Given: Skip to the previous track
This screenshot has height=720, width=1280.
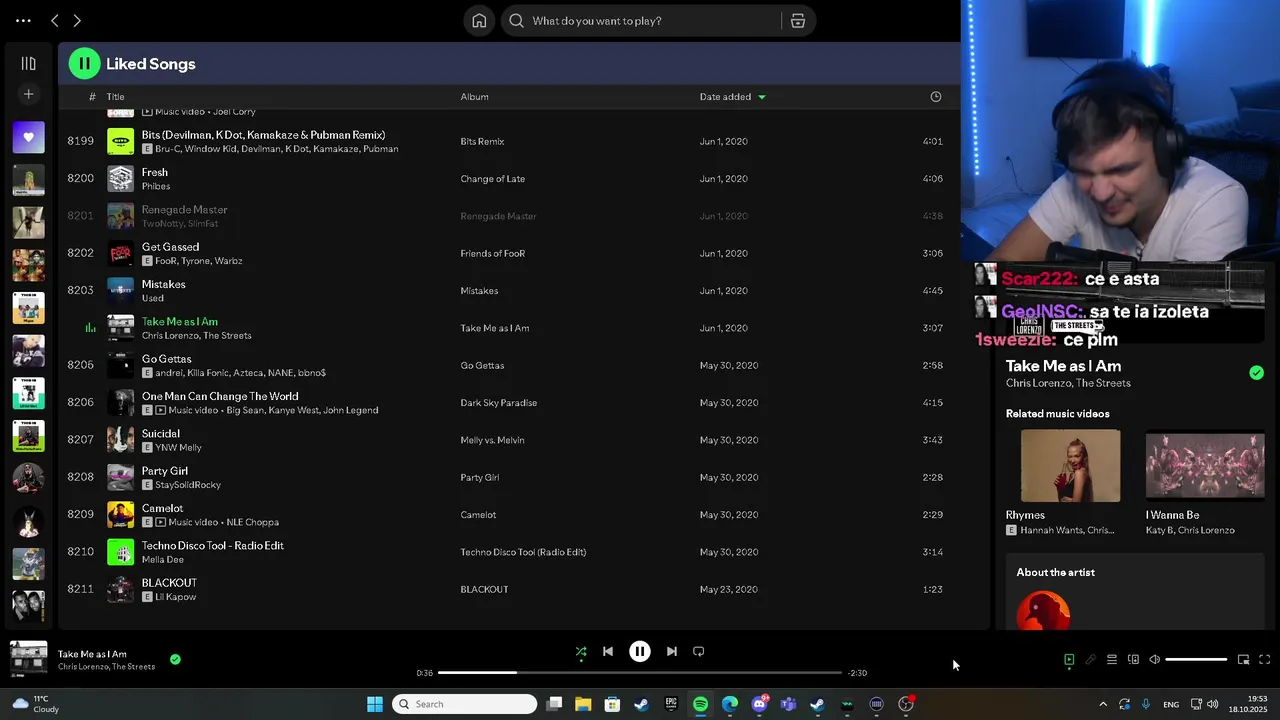Looking at the screenshot, I should pyautogui.click(x=607, y=652).
